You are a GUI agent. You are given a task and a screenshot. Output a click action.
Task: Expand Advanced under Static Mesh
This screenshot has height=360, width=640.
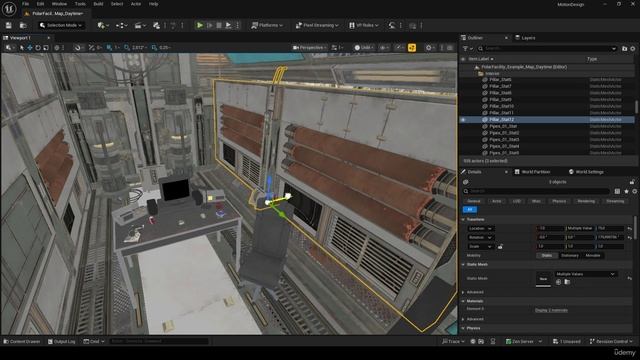[x=463, y=292]
